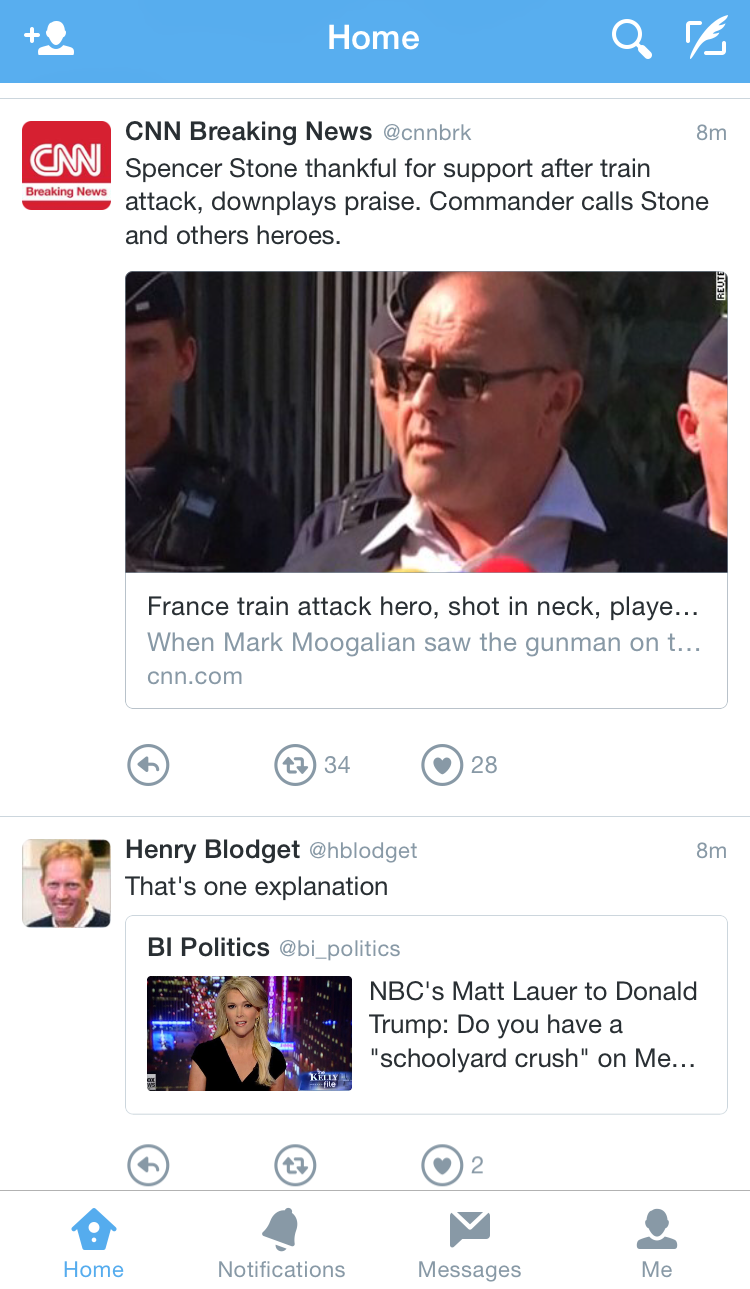View Henry Blodget's profile photo

click(66, 883)
